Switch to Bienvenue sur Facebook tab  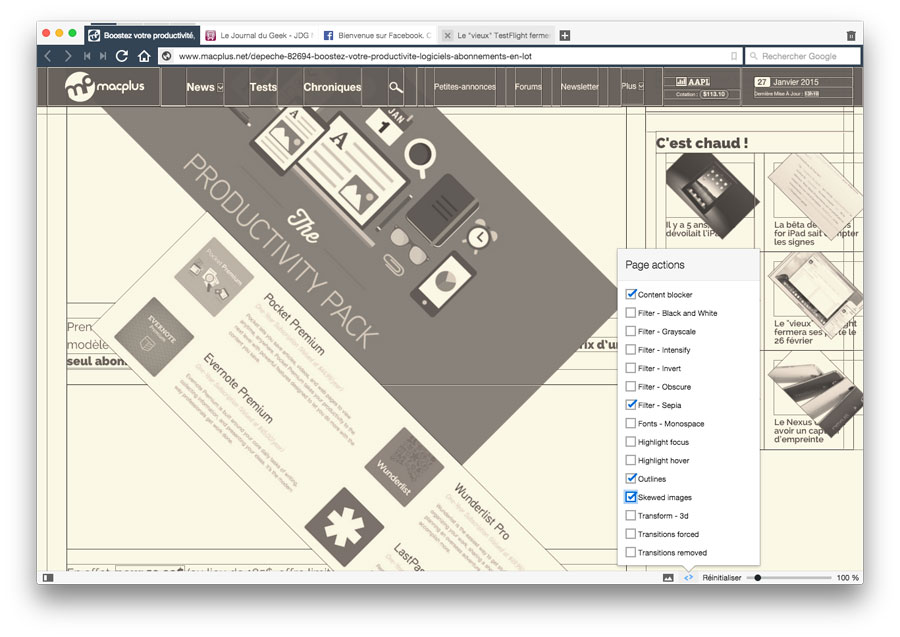click(378, 36)
